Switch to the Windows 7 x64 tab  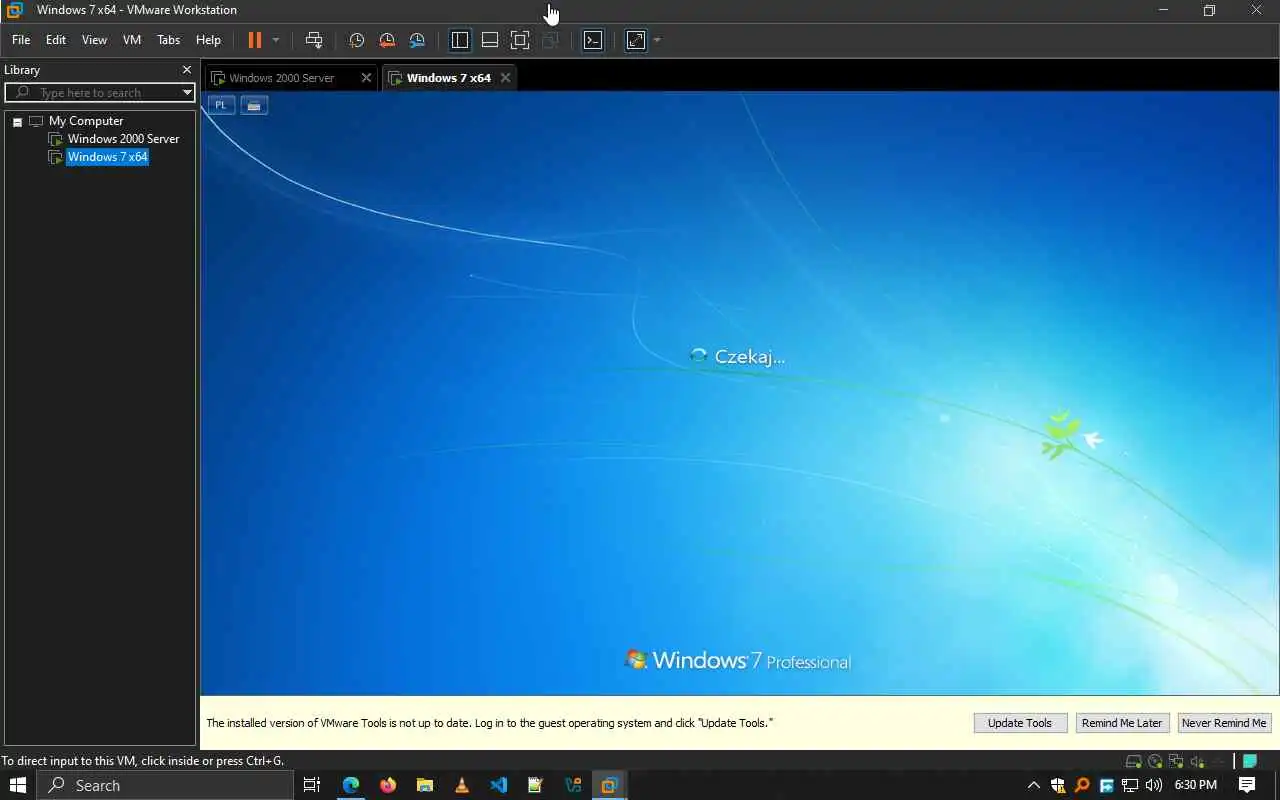point(448,78)
